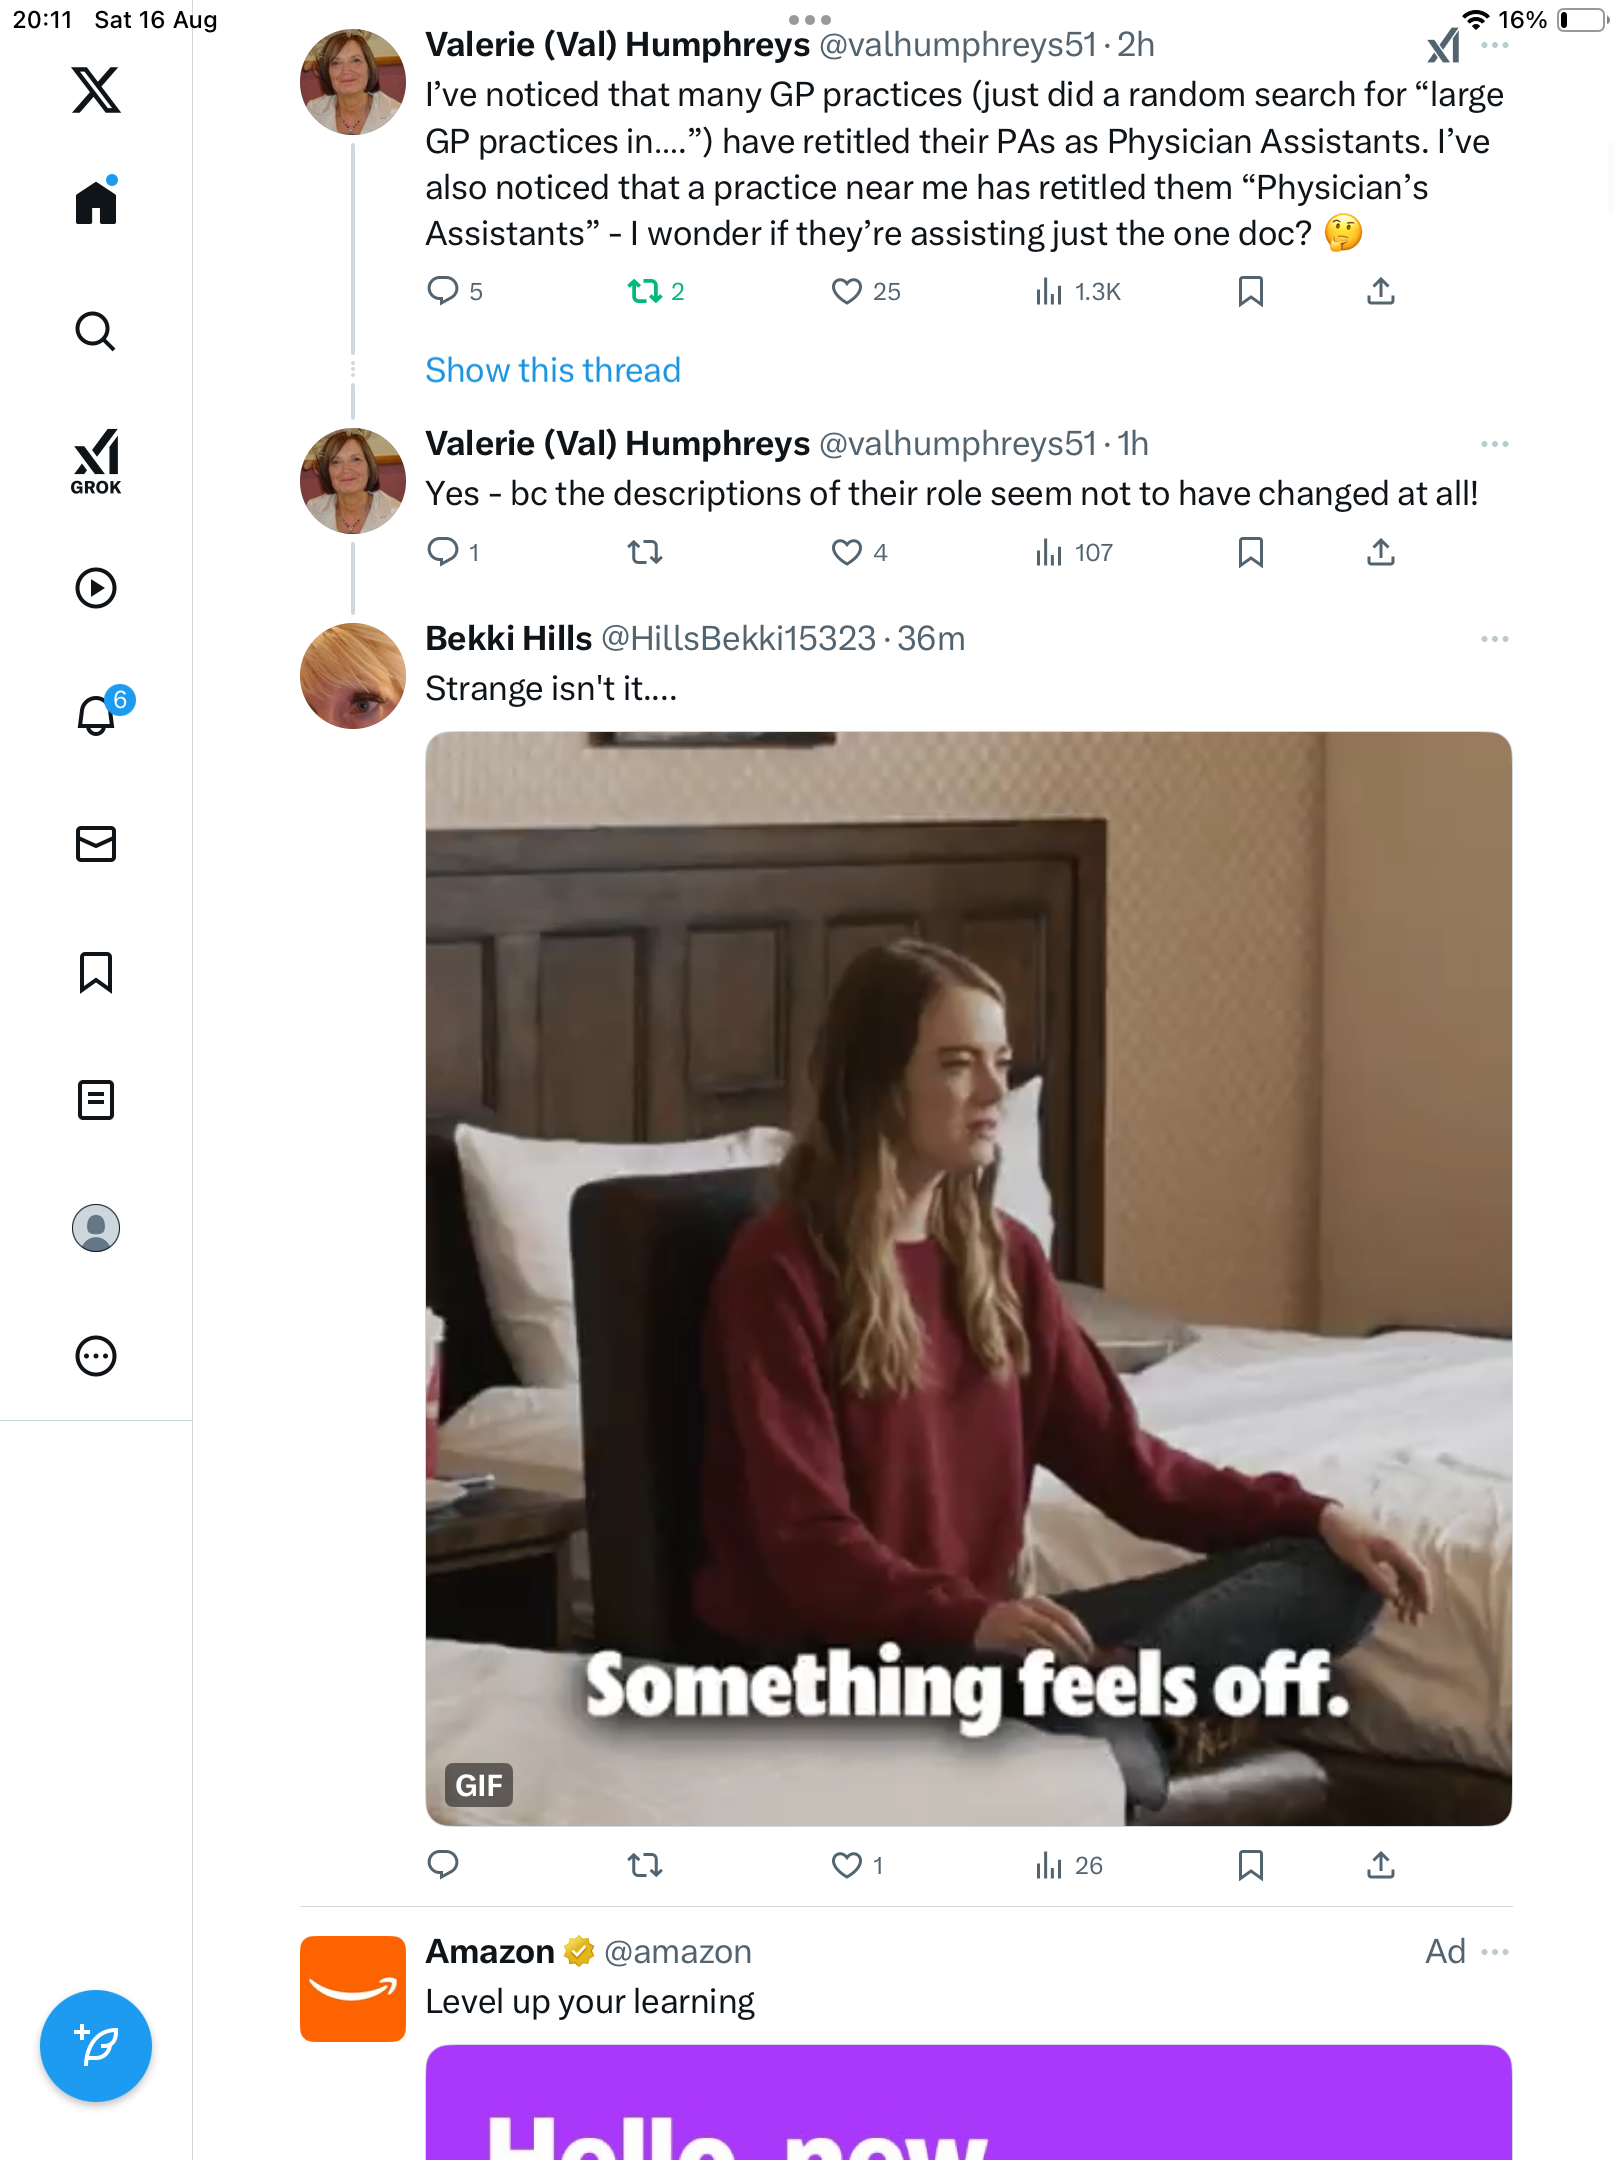This screenshot has height=2160, width=1620.
Task: Go to Home tab in sidebar
Action: pyautogui.click(x=96, y=203)
